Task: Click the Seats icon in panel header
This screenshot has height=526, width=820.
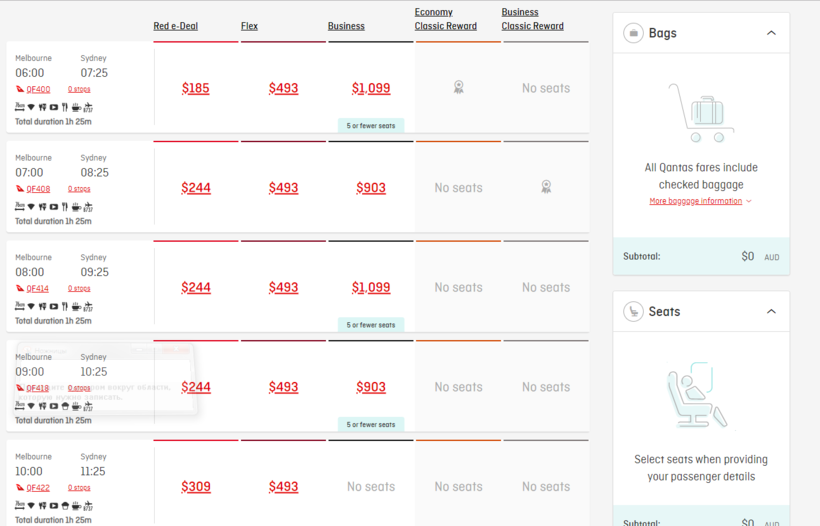Action: pos(633,312)
